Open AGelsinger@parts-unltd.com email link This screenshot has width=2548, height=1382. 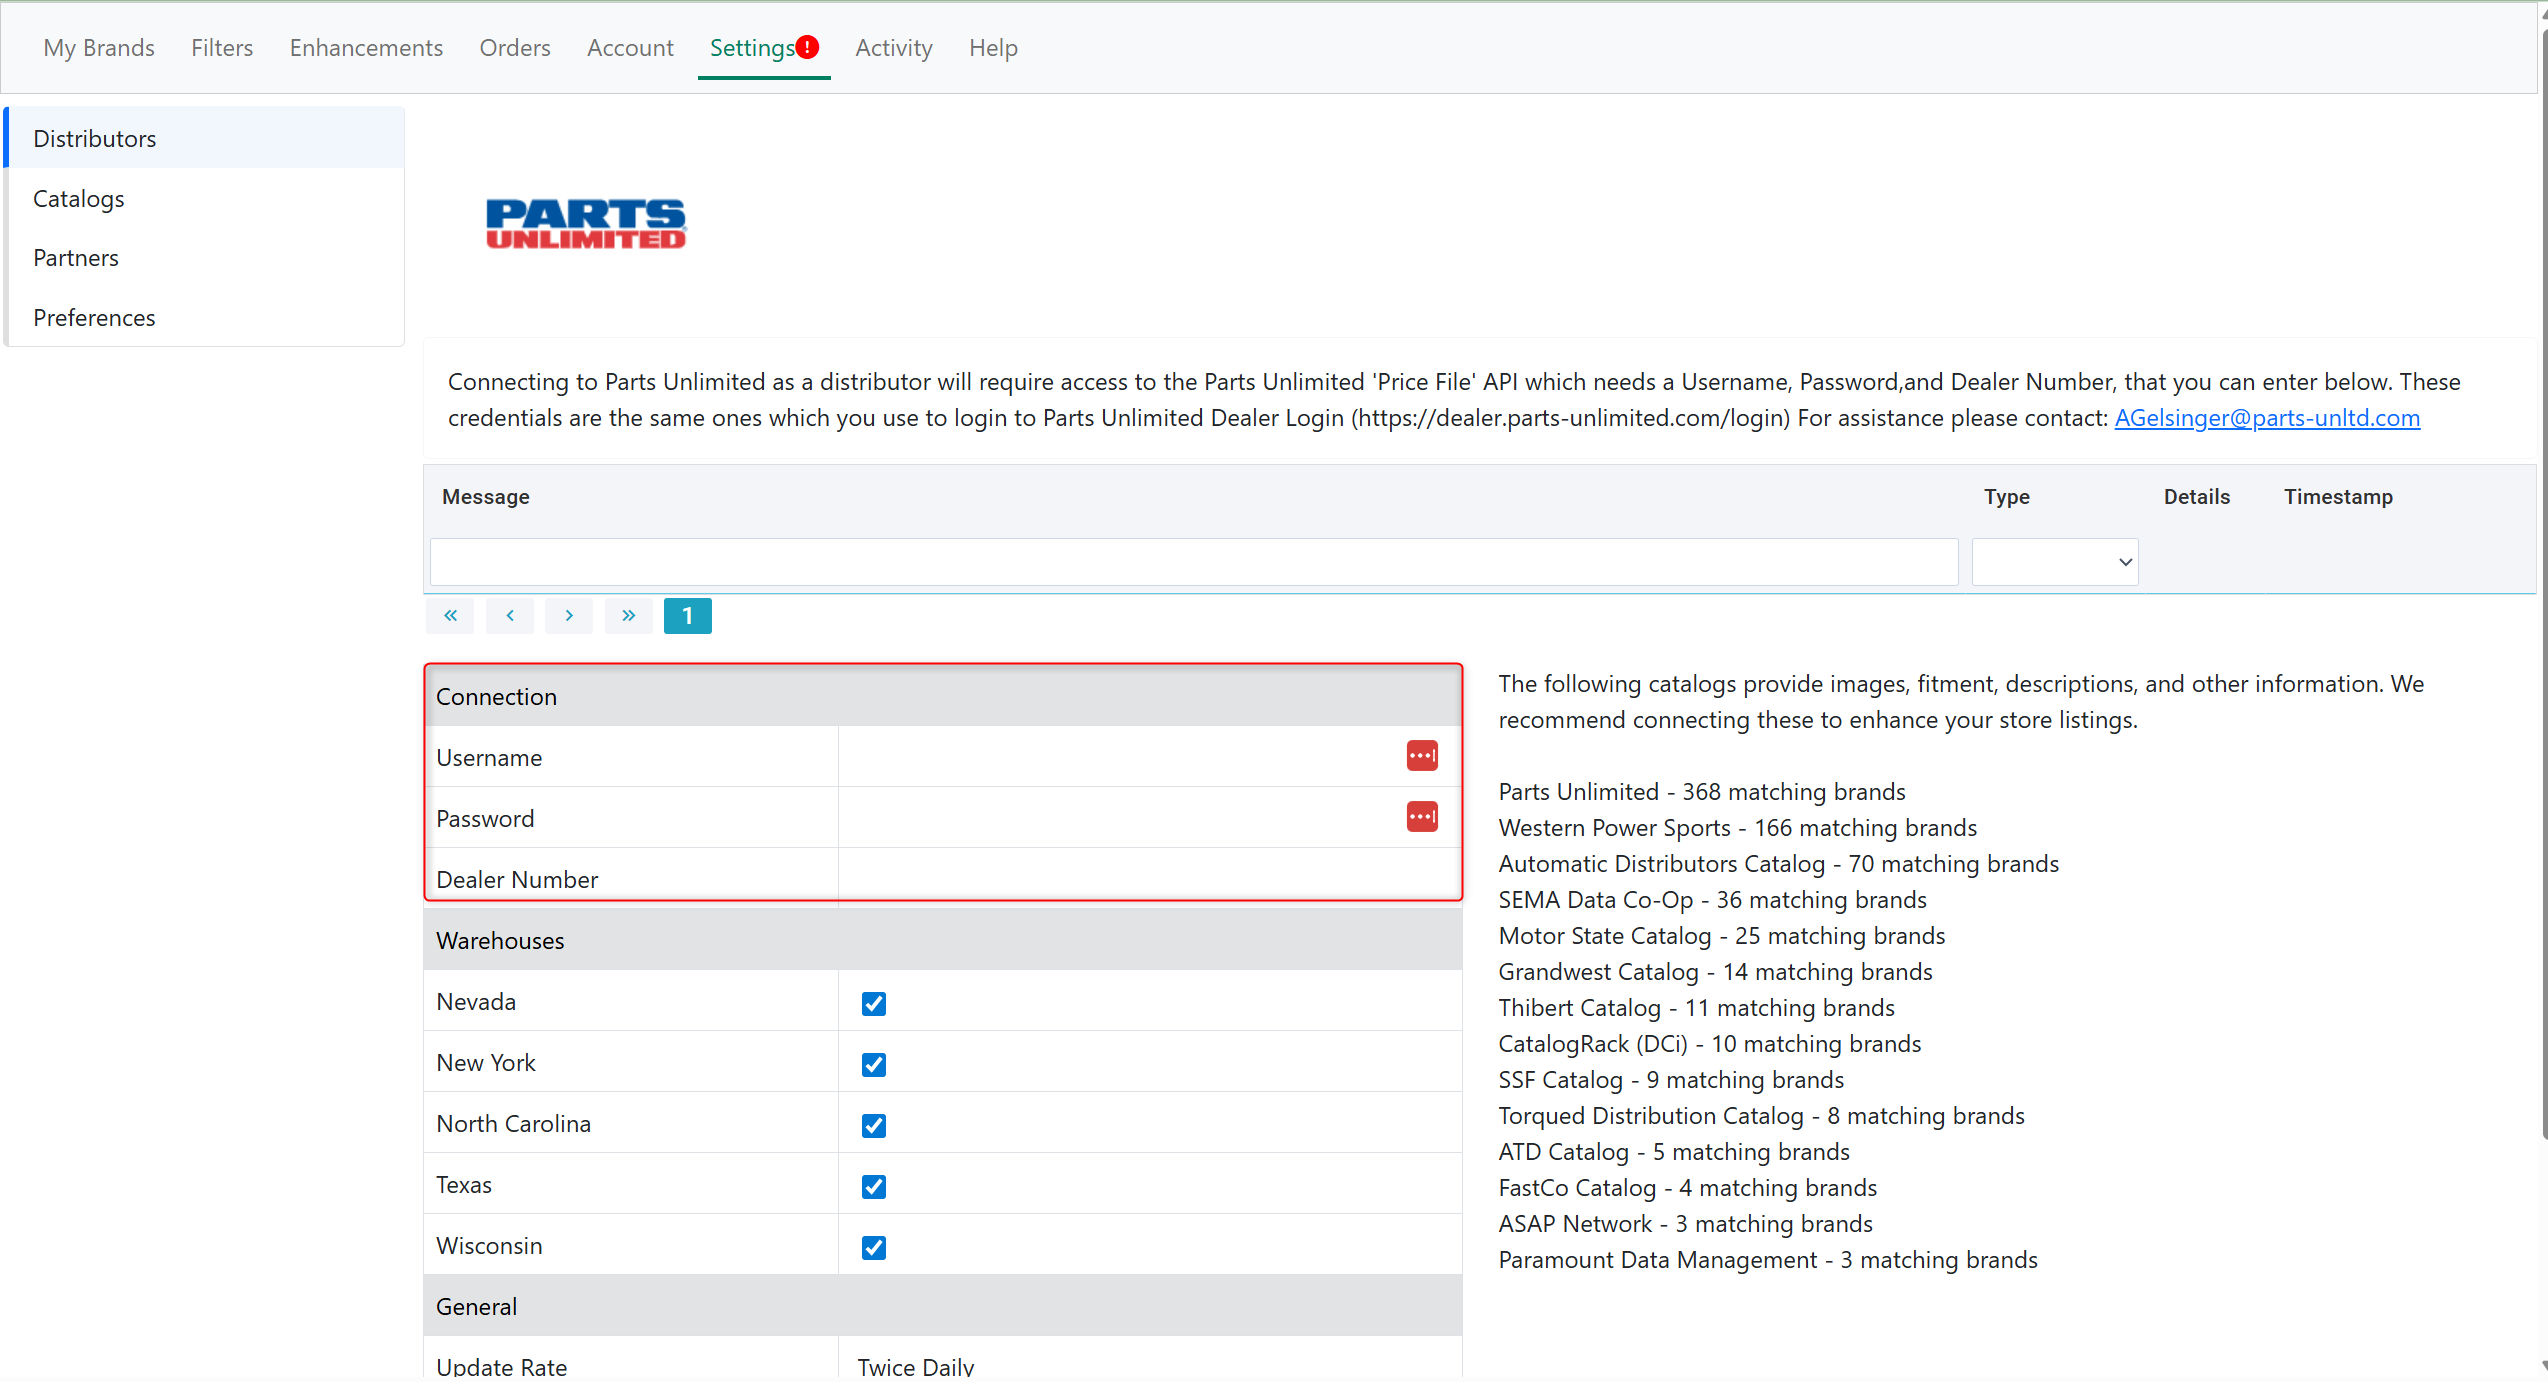pos(2266,418)
